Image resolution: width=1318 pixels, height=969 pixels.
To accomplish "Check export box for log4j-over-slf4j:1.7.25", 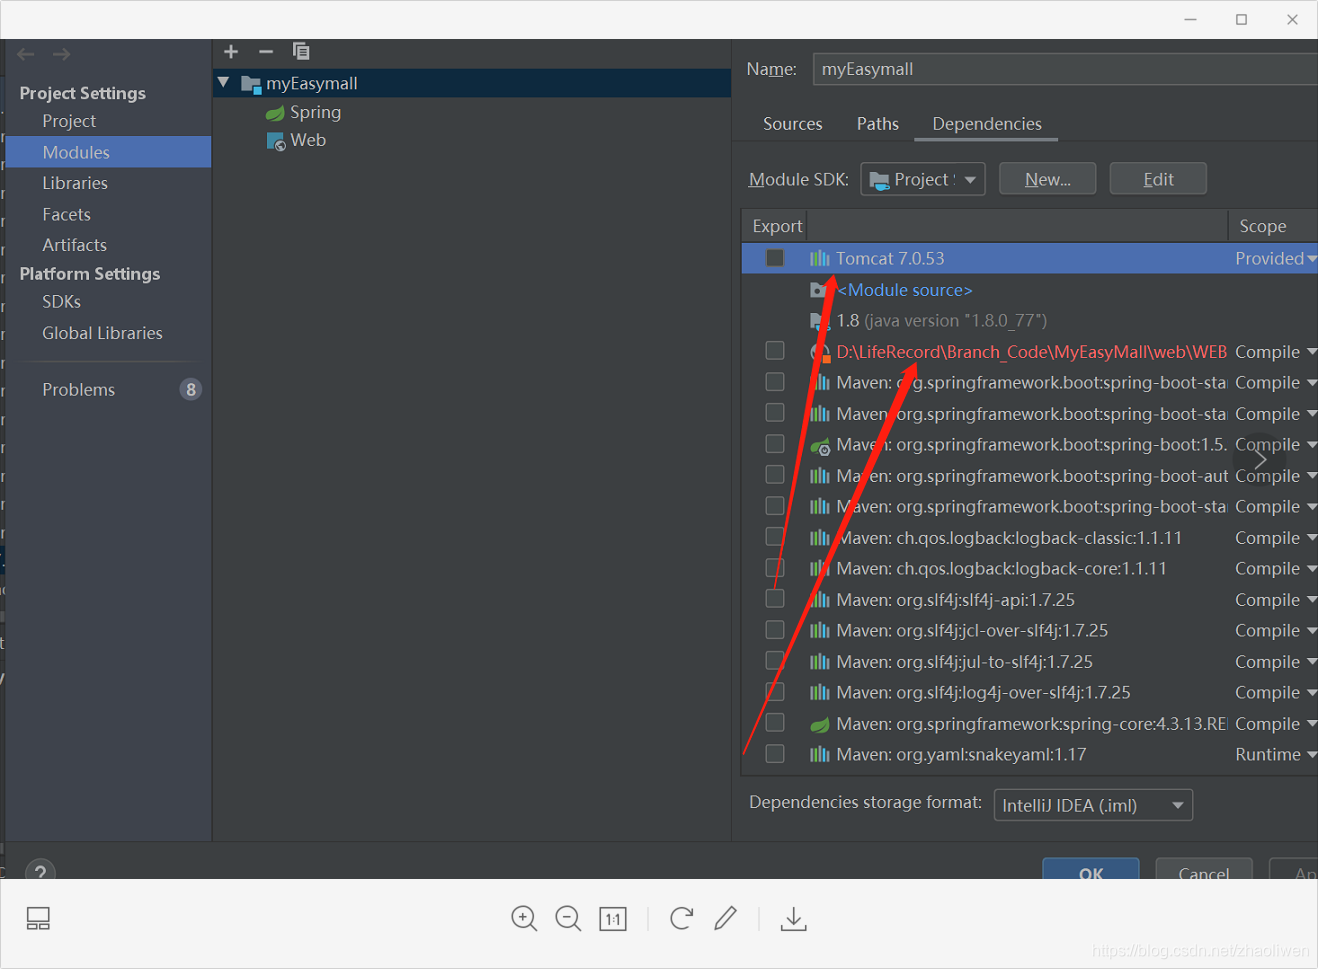I will click(775, 692).
